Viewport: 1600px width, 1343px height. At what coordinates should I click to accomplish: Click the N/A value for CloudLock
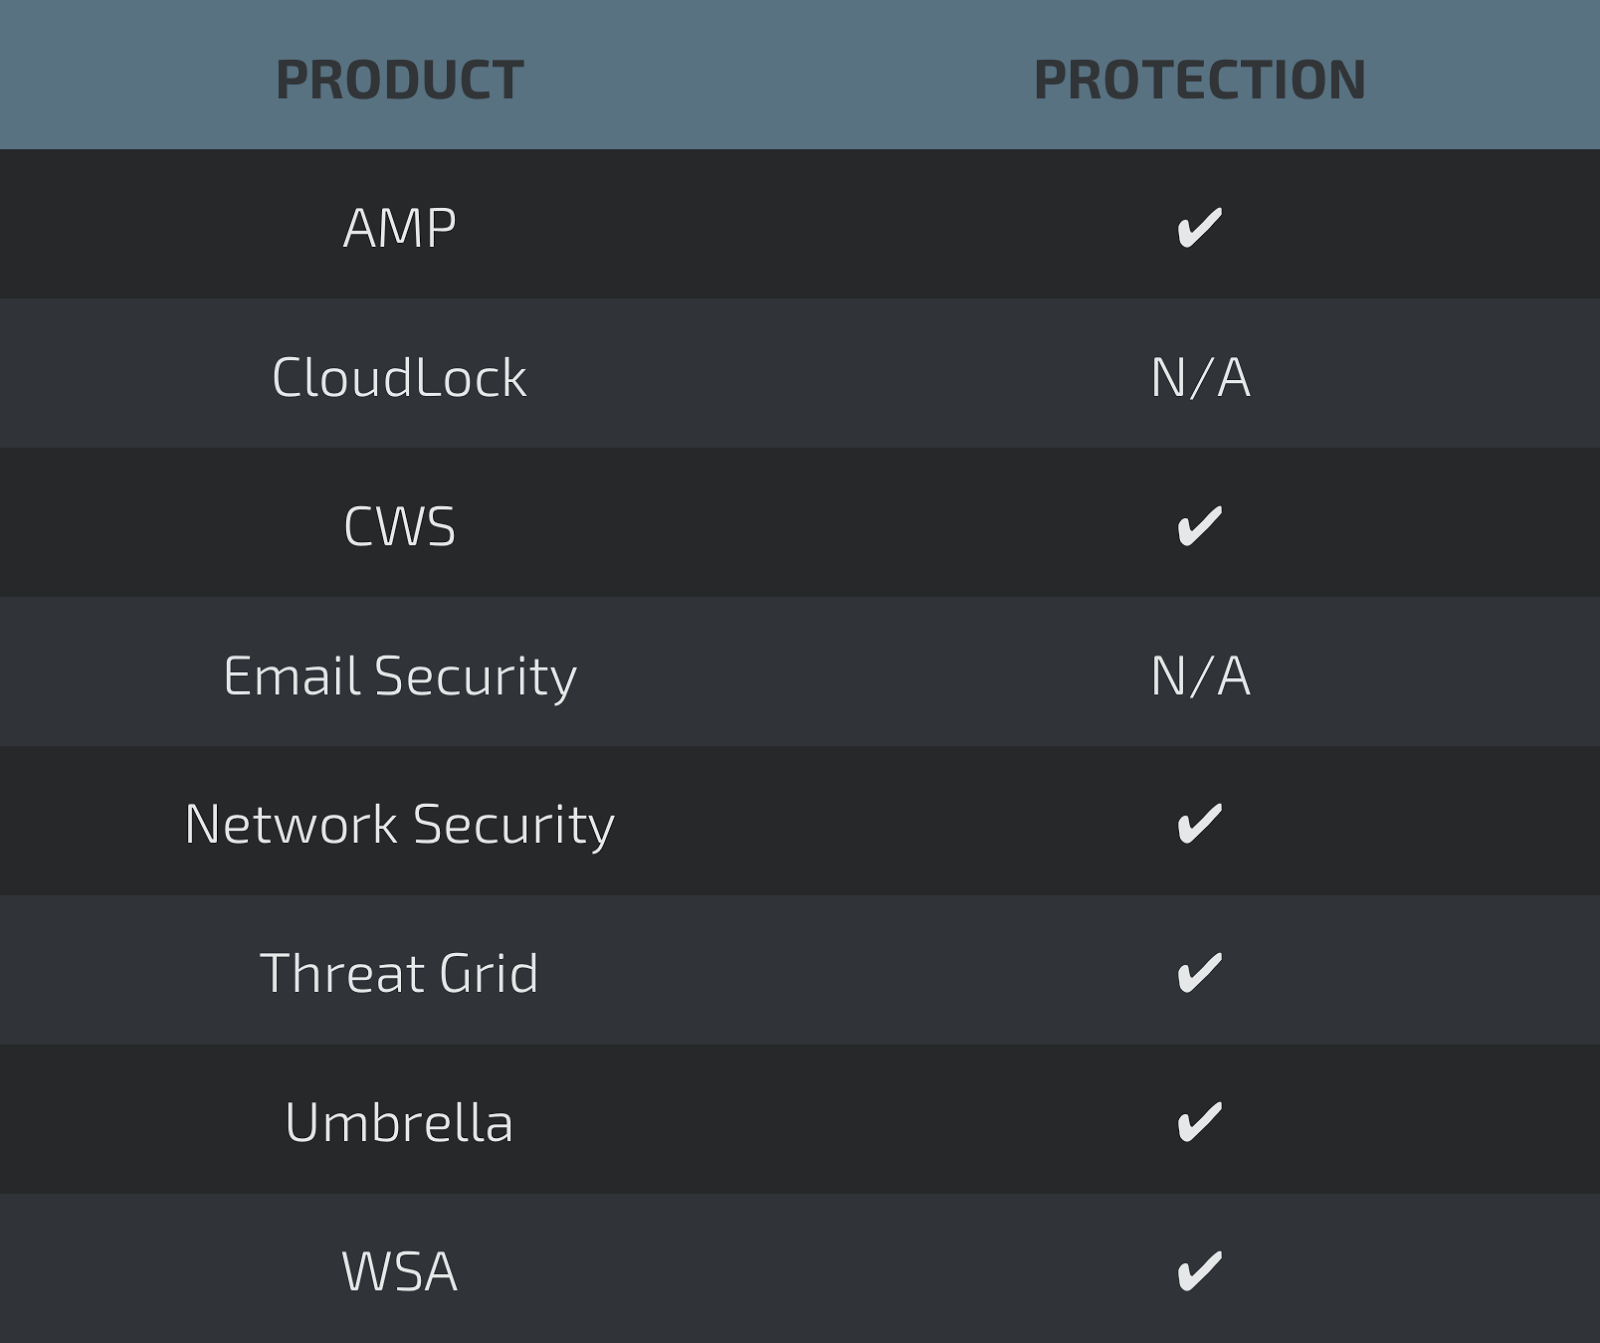pos(1199,378)
